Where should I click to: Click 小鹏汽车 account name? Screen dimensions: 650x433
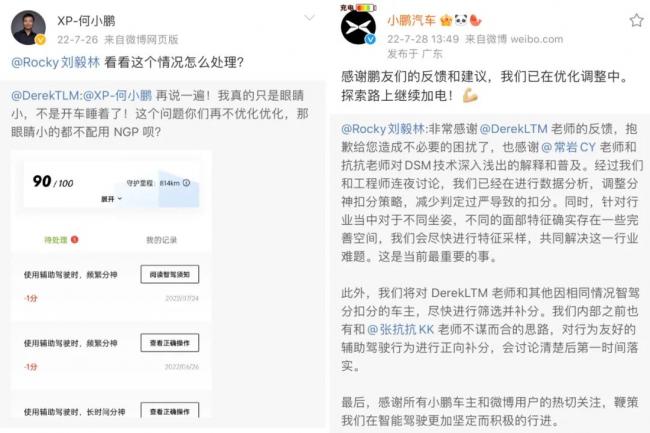412,20
